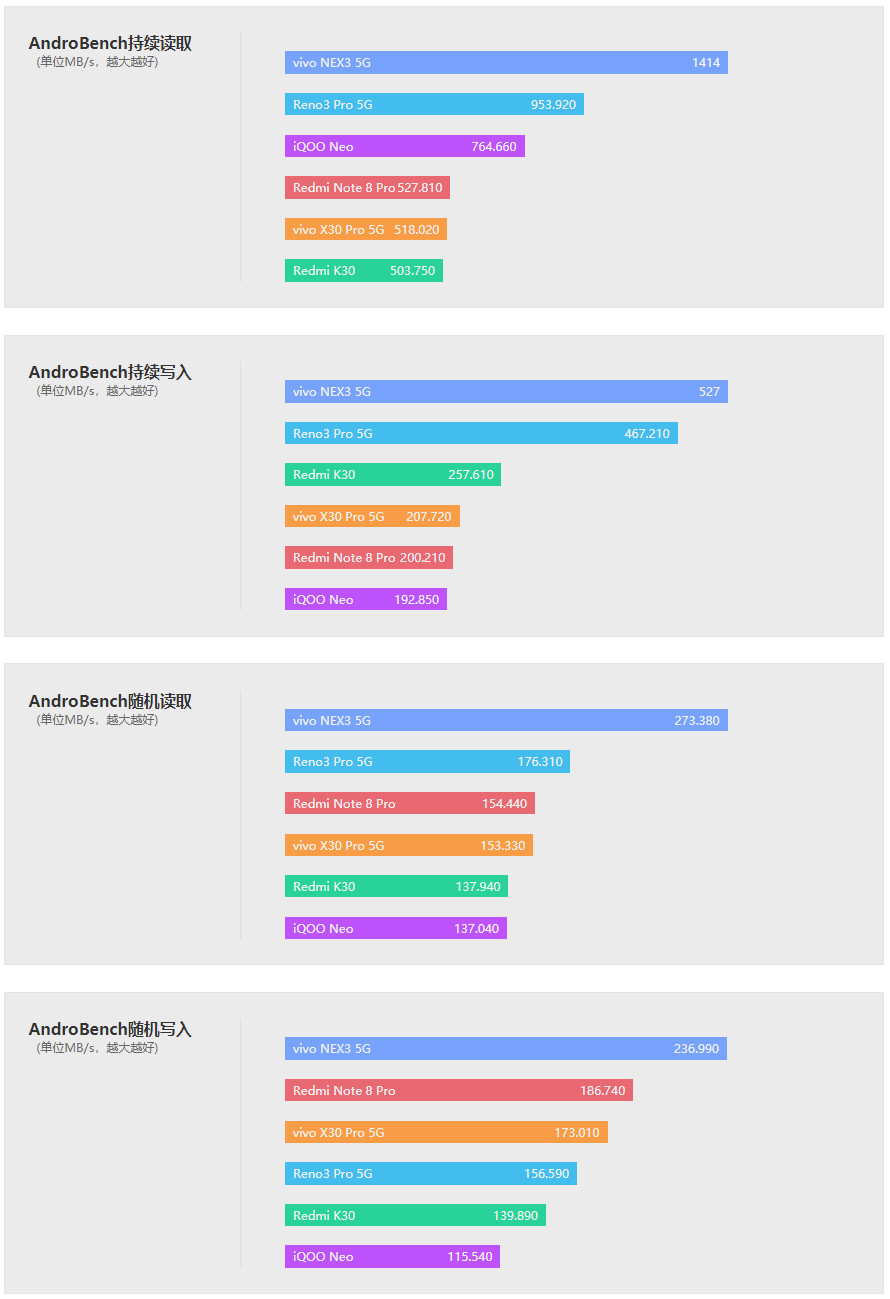Select Redmi Note 8 Pro 527.810 bar

coord(367,187)
